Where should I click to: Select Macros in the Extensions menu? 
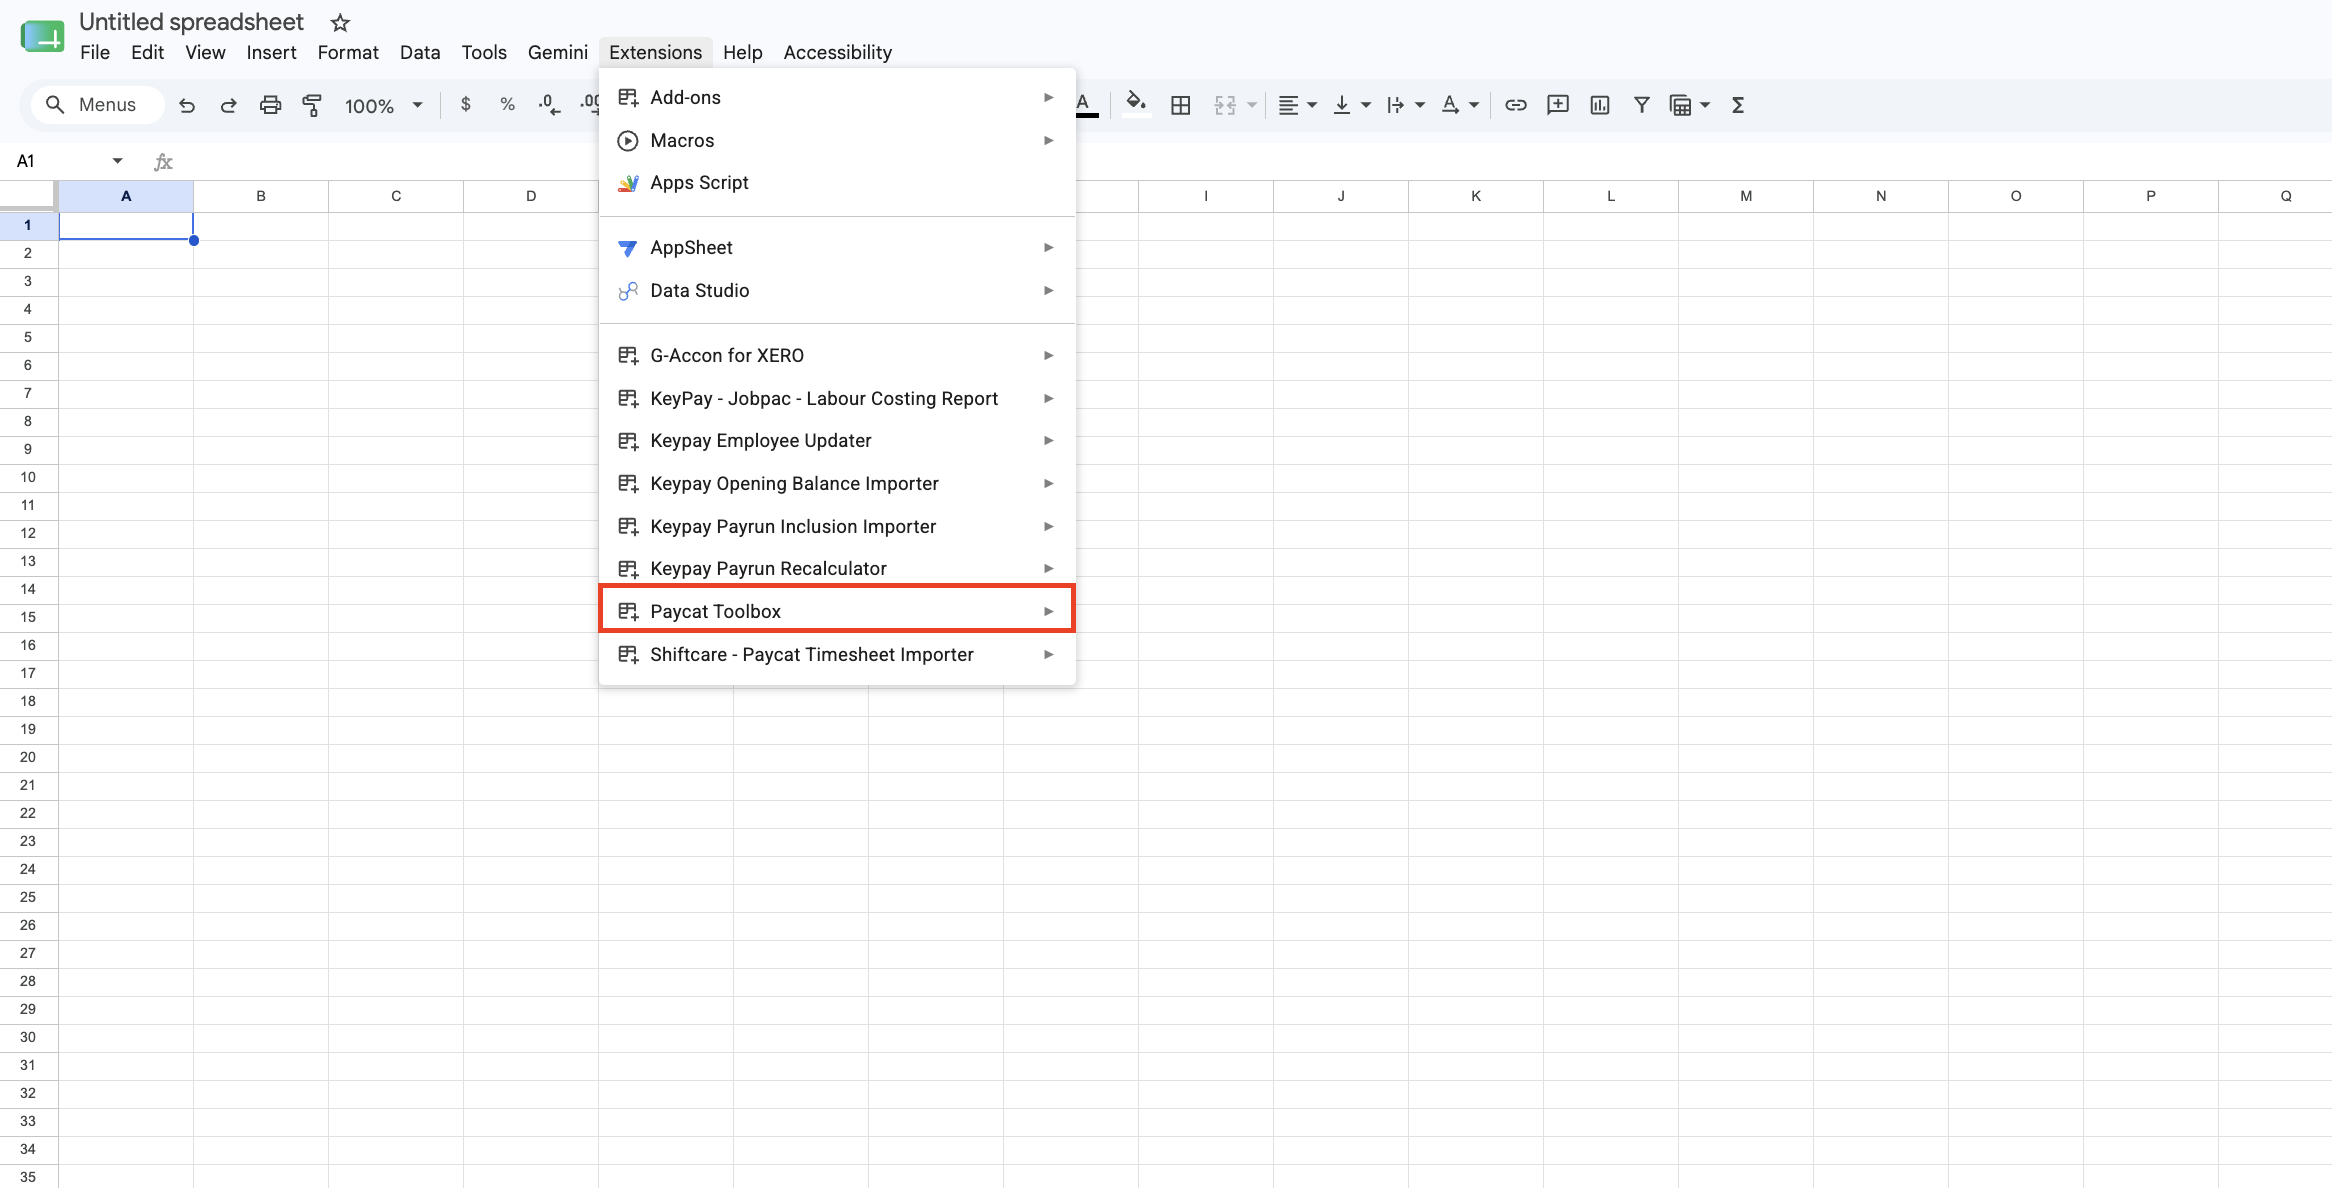click(x=837, y=140)
